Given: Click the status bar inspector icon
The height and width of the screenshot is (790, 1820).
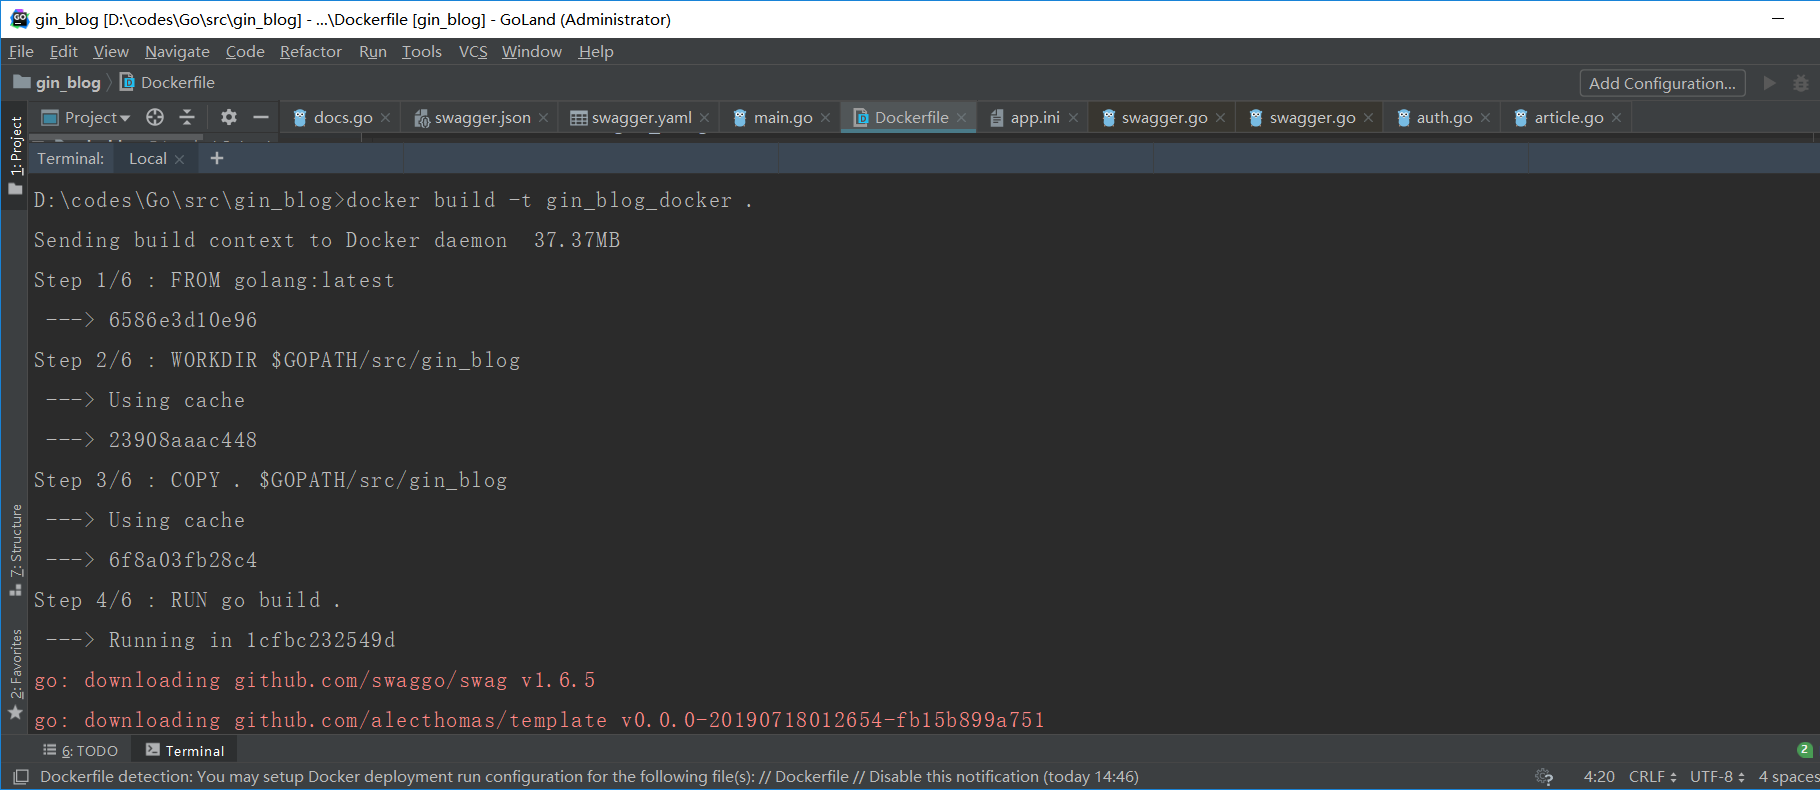Looking at the screenshot, I should pos(1544,777).
